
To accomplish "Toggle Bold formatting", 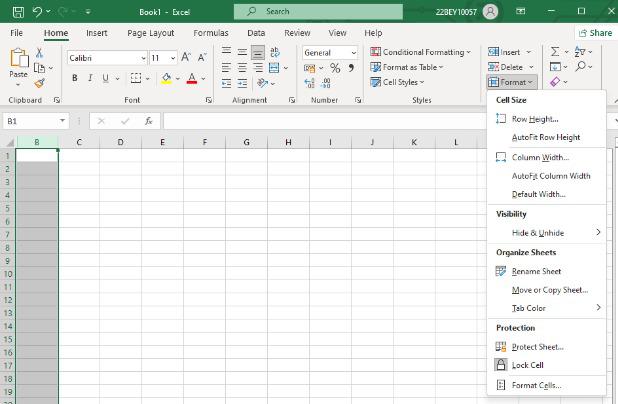I will 74,78.
